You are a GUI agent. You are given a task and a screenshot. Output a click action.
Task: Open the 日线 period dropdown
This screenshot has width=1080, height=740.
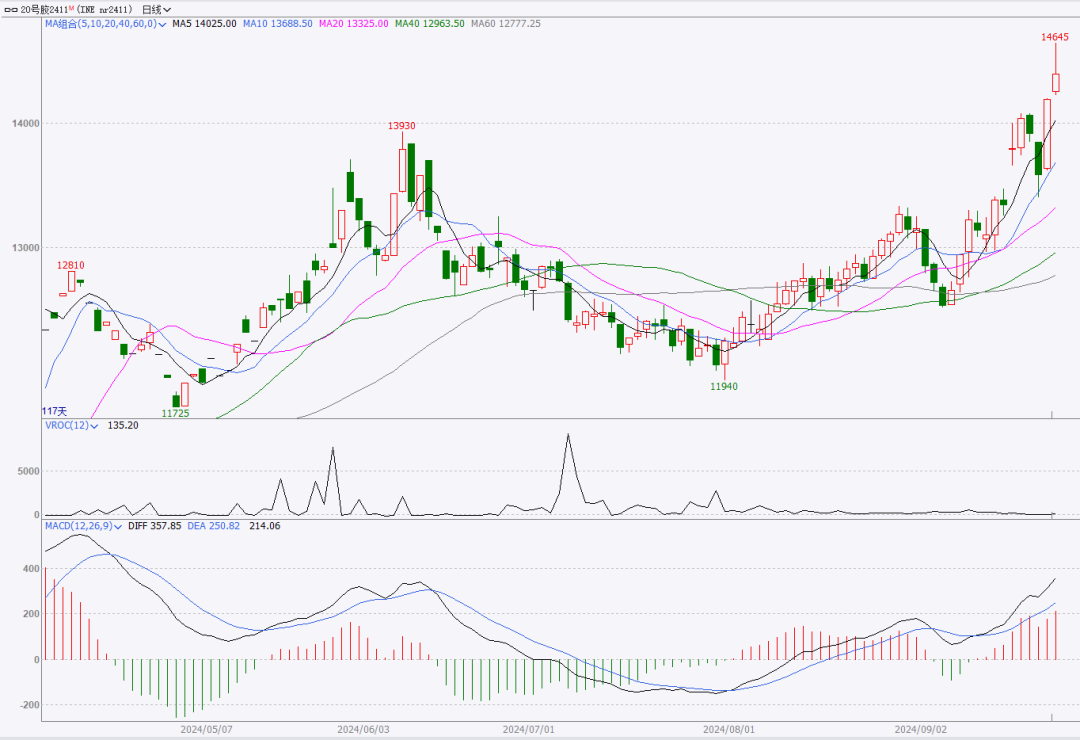coord(156,9)
